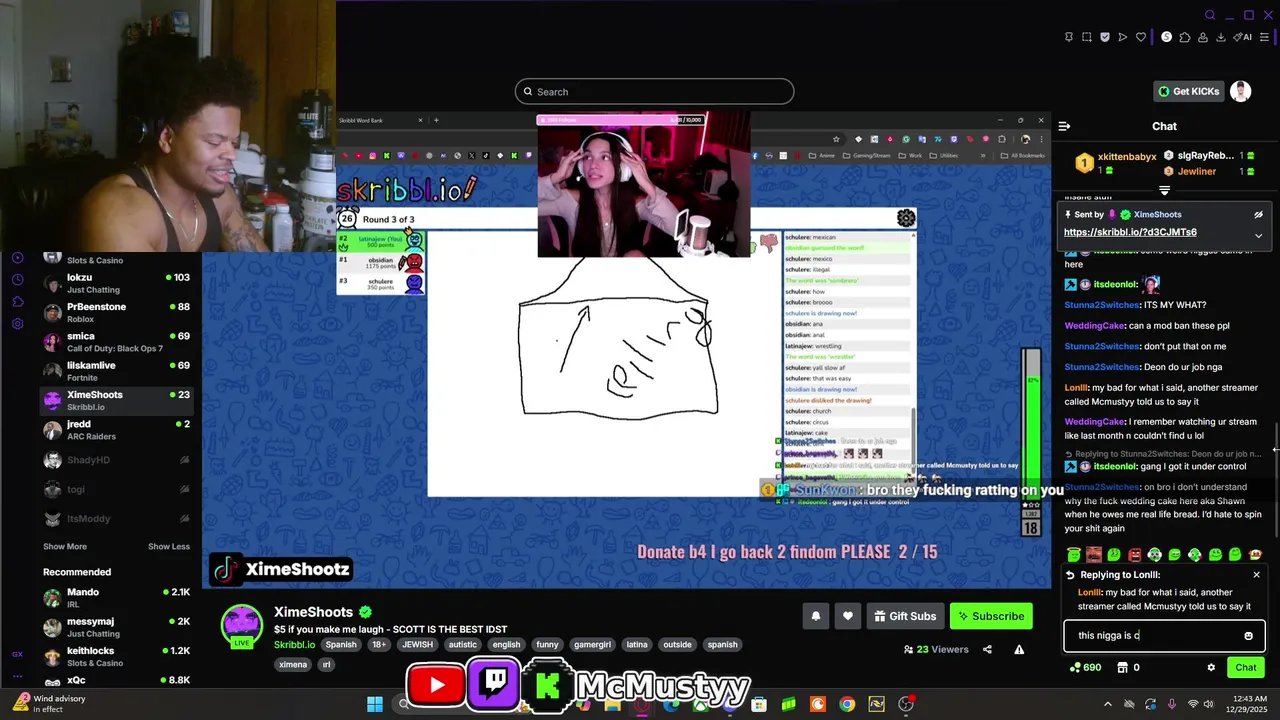Open Windows Start button
The image size is (1280, 720).
pos(375,704)
